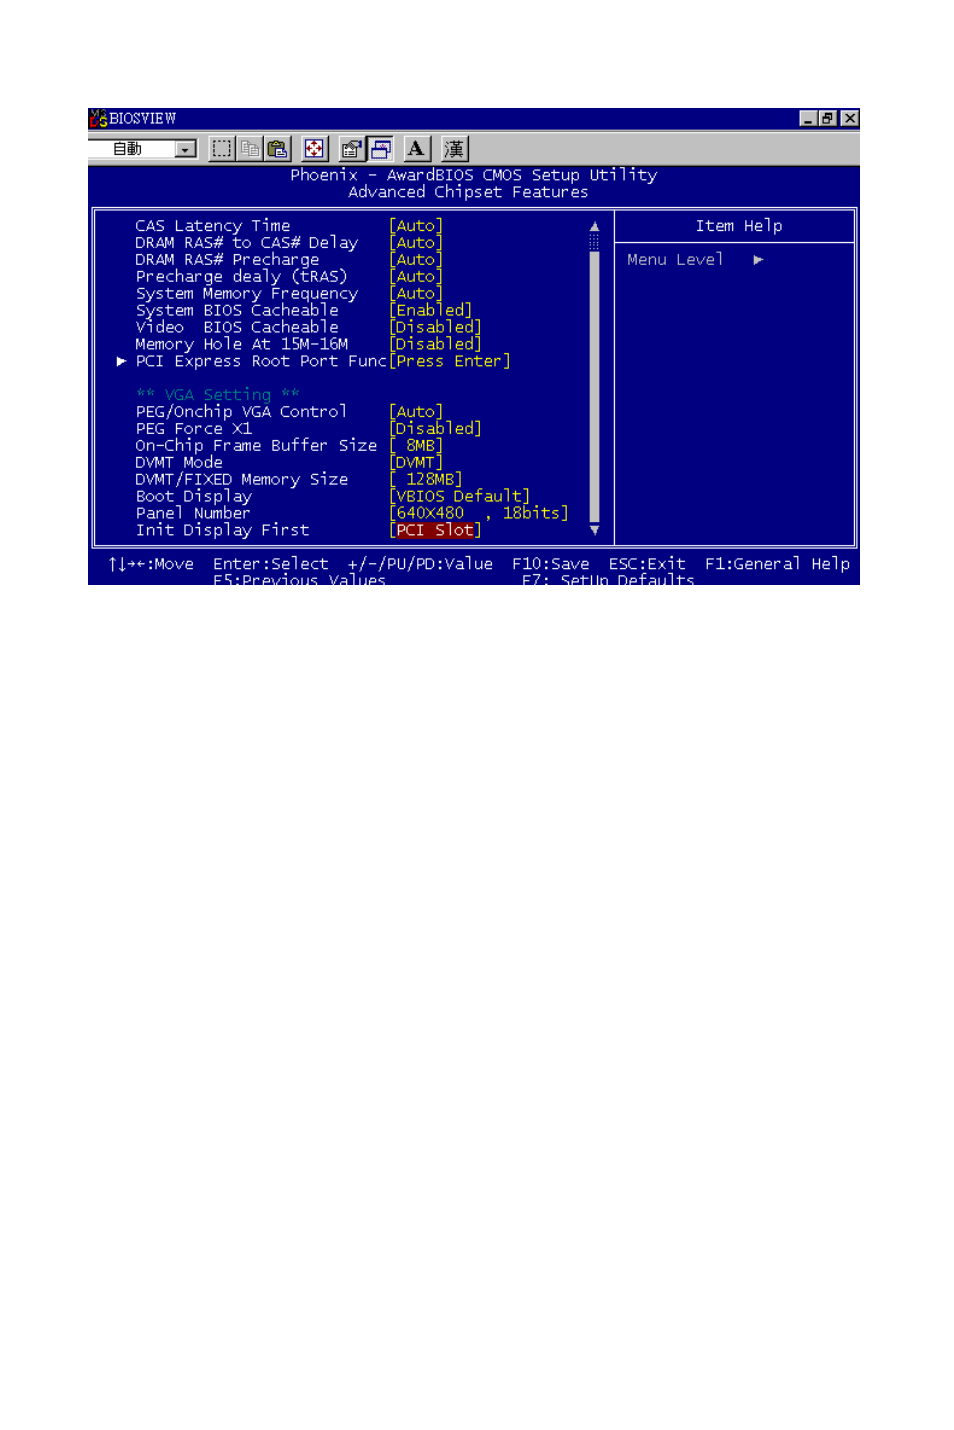Click the Chinese character 漢 icon
This screenshot has height=1430, width=954.
454,149
